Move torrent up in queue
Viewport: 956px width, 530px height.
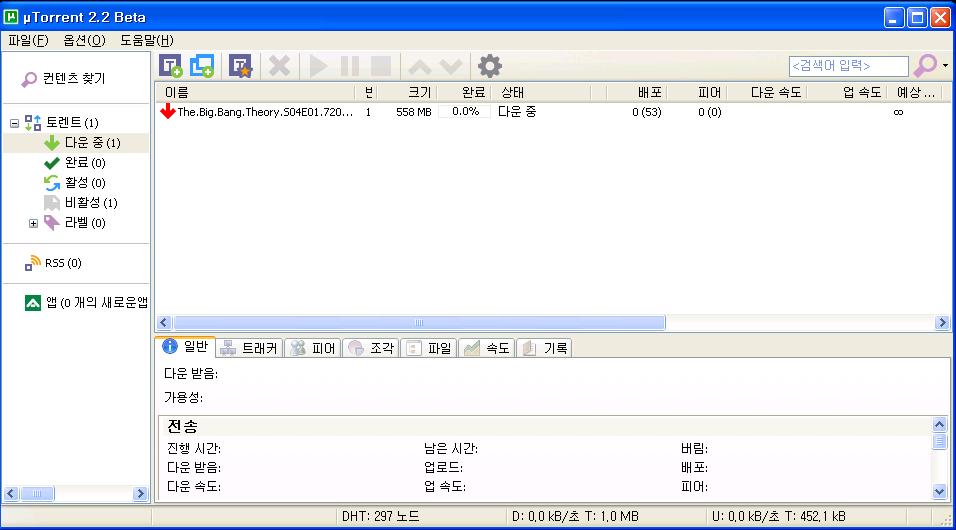click(x=419, y=66)
